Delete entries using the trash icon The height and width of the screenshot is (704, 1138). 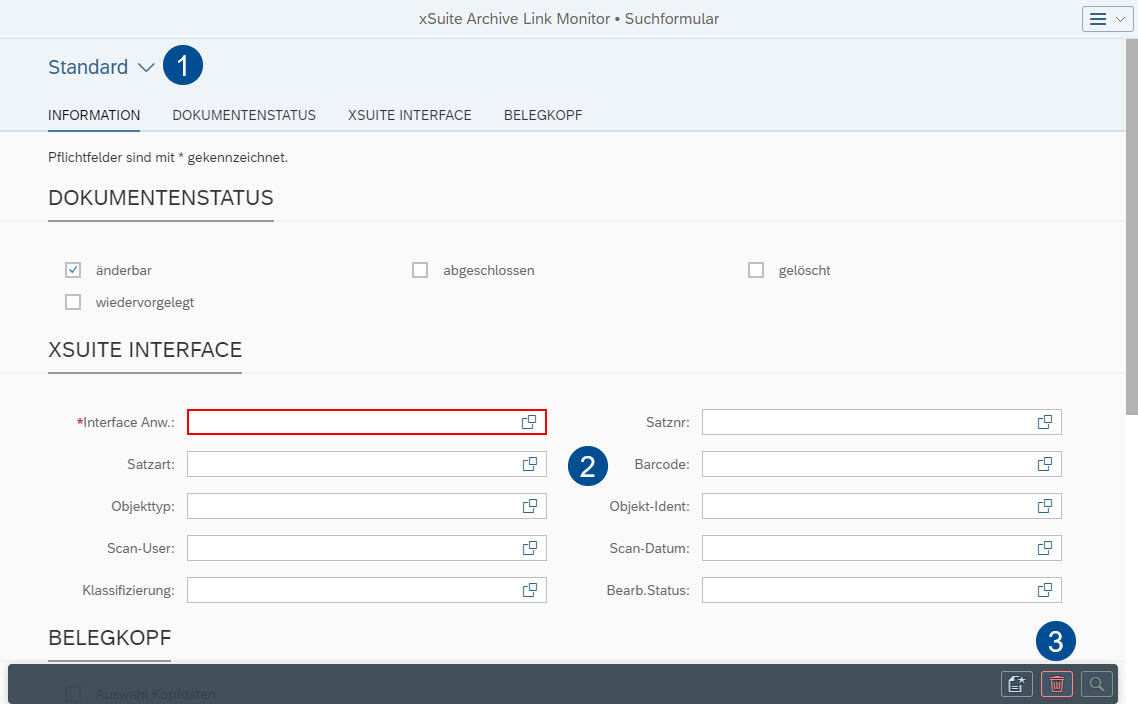point(1056,684)
